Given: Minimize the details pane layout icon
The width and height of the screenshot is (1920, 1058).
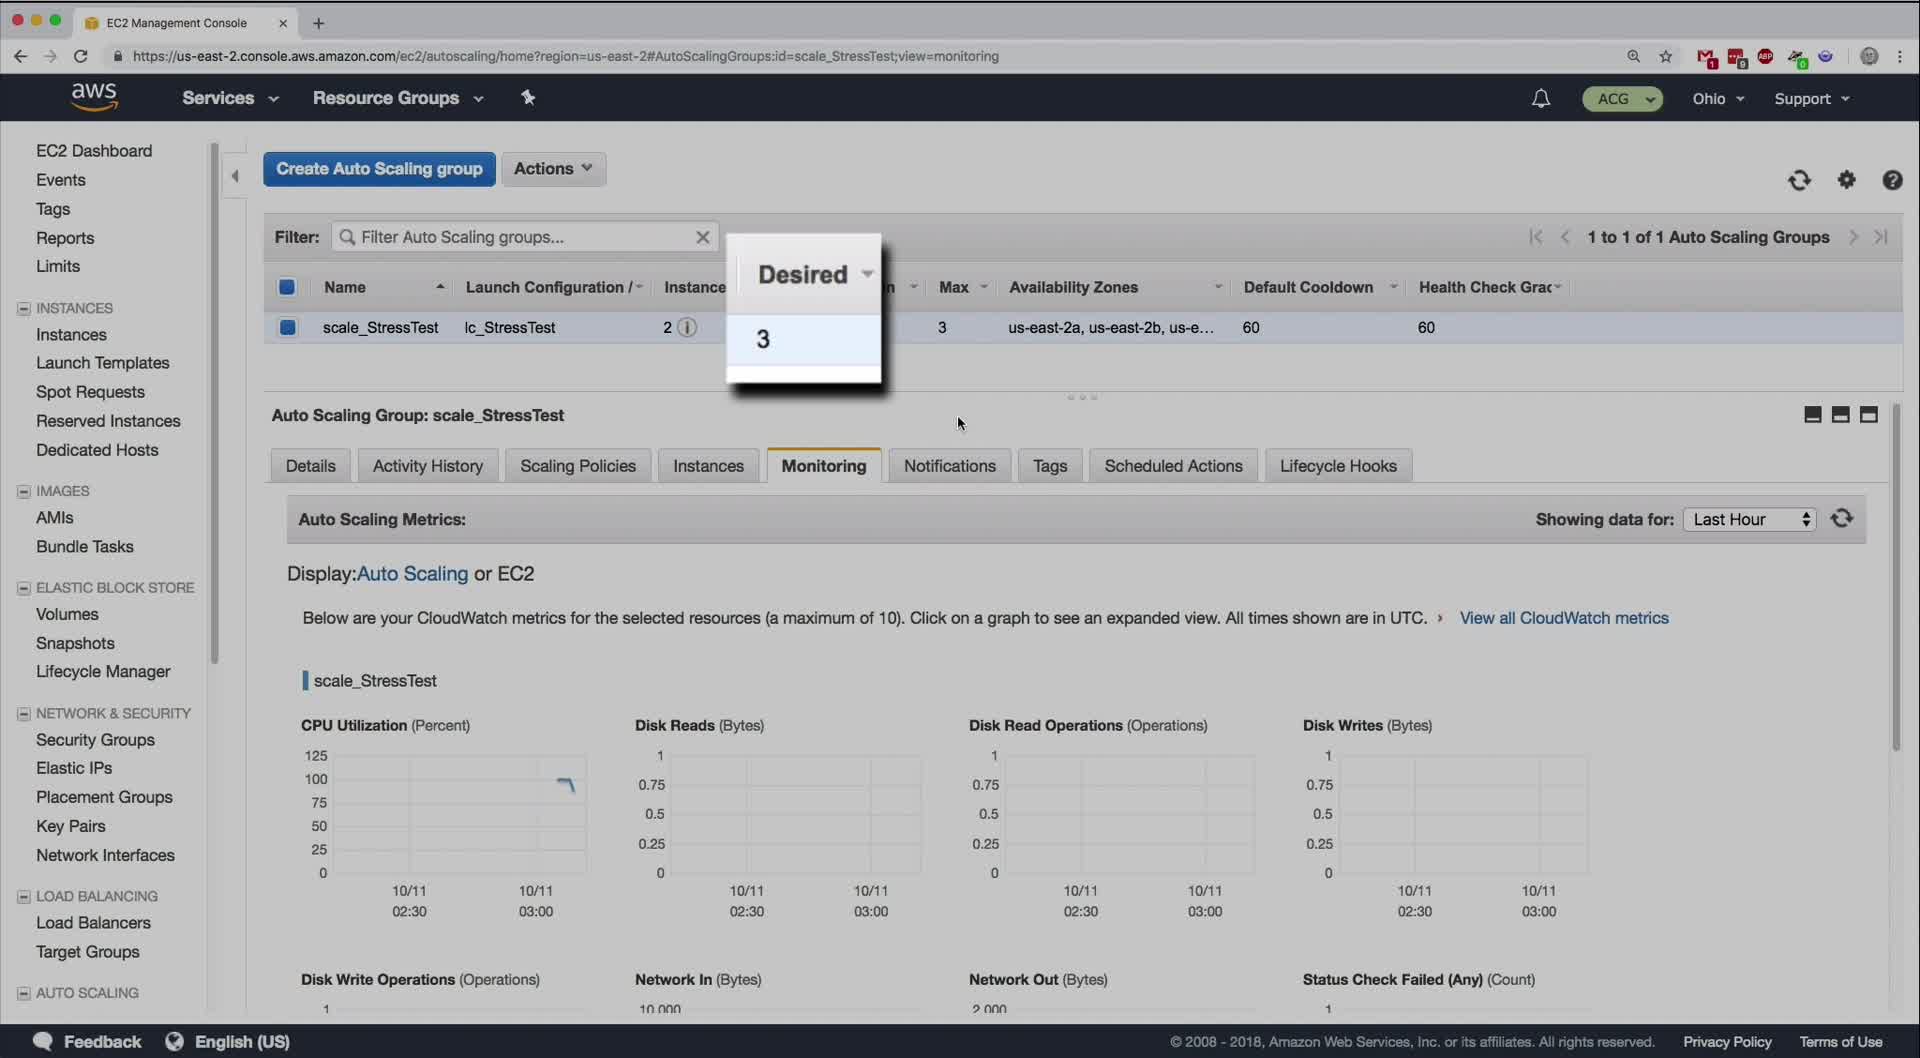Looking at the screenshot, I should pos(1812,415).
